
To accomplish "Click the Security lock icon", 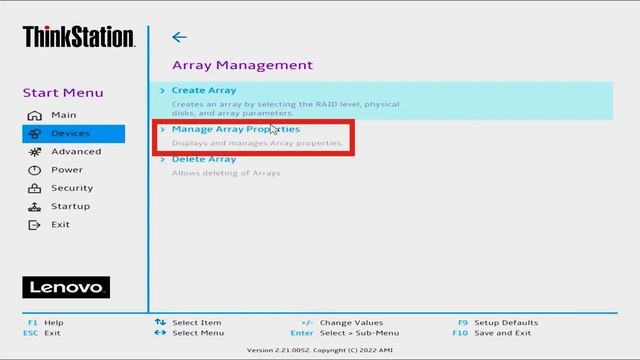I will pos(35,188).
